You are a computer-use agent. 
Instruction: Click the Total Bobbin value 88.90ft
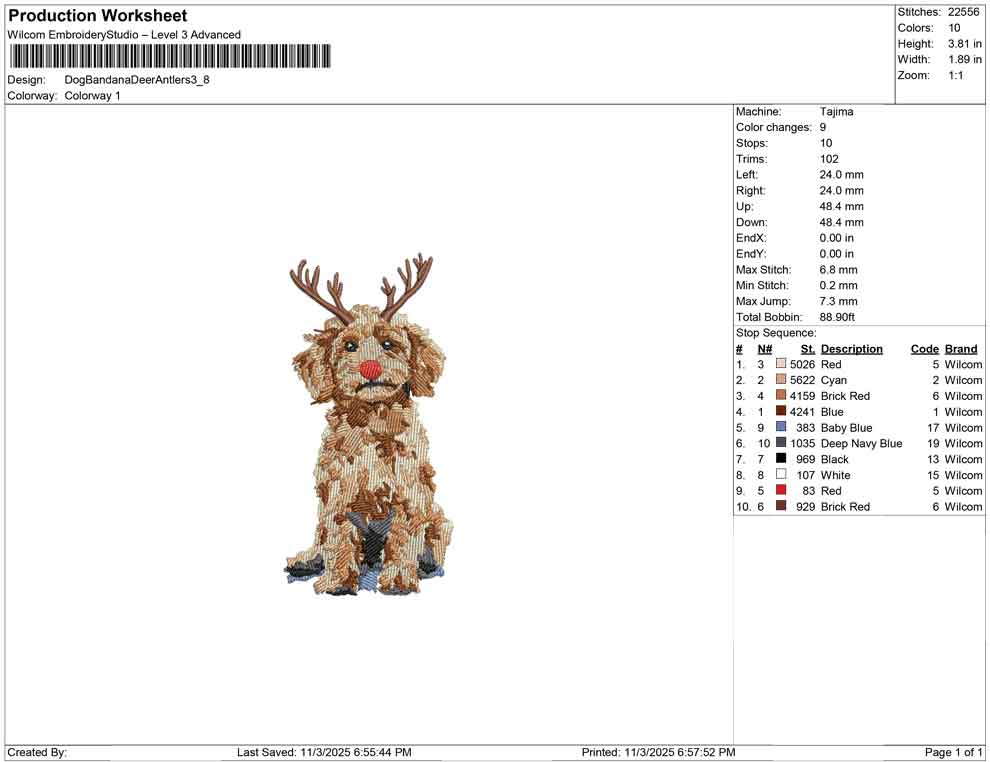point(837,317)
